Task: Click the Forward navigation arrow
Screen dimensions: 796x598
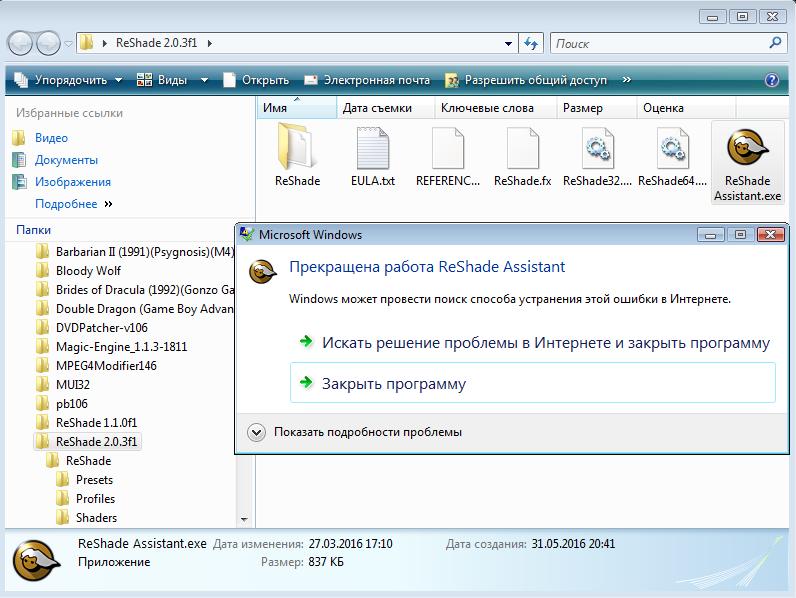Action: click(48, 43)
